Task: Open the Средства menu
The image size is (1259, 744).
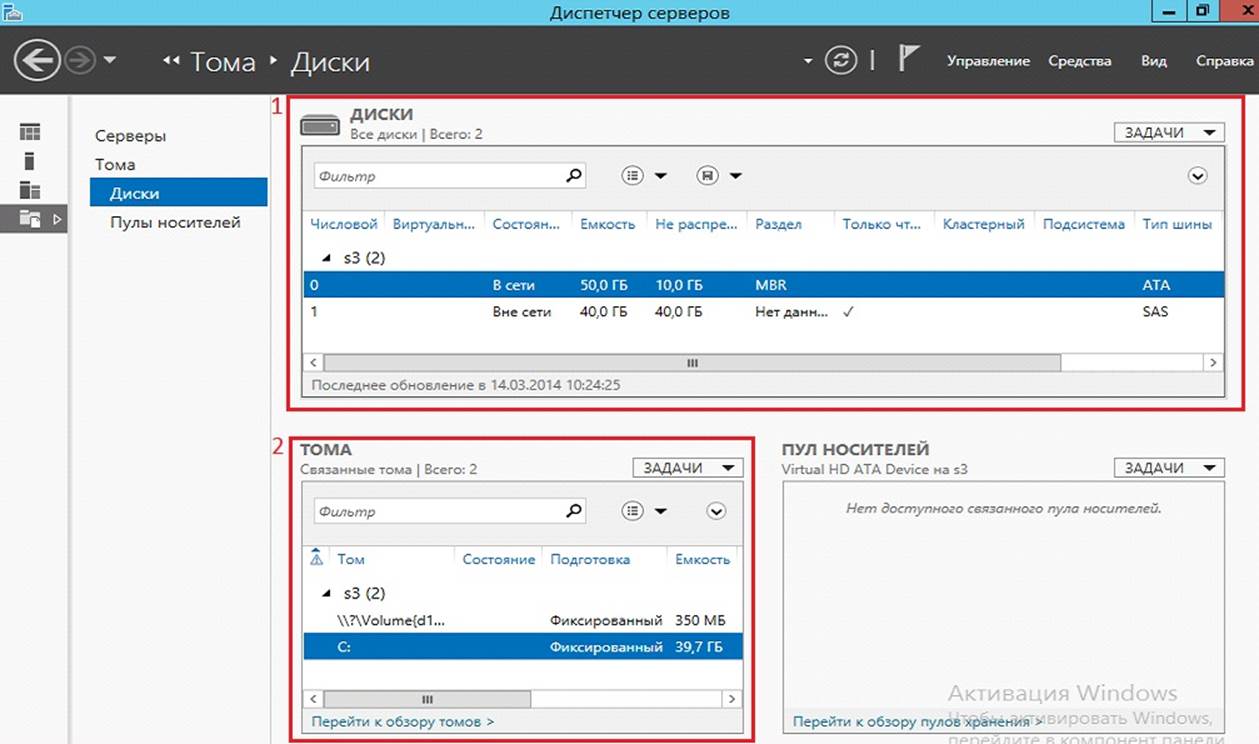Action: click(1079, 61)
